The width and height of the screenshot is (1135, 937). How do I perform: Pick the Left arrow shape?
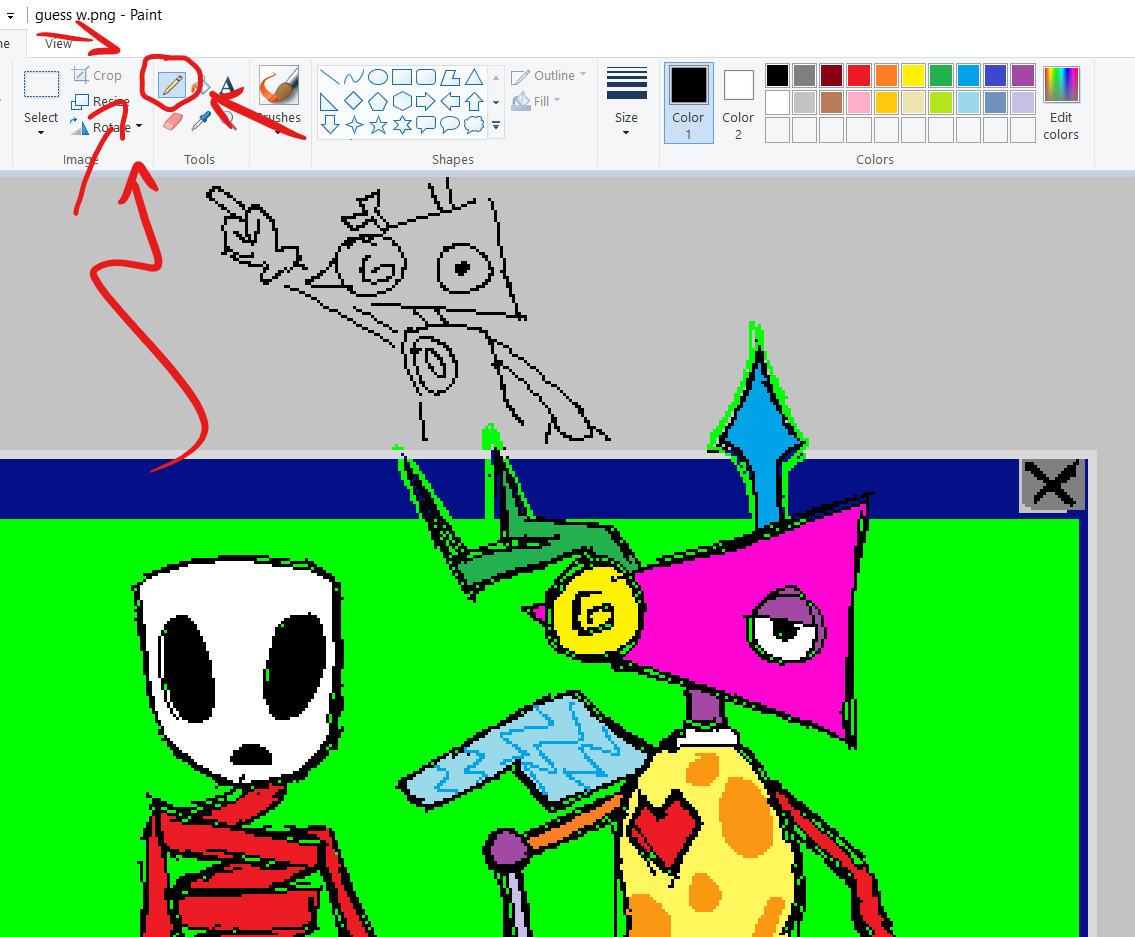450,101
